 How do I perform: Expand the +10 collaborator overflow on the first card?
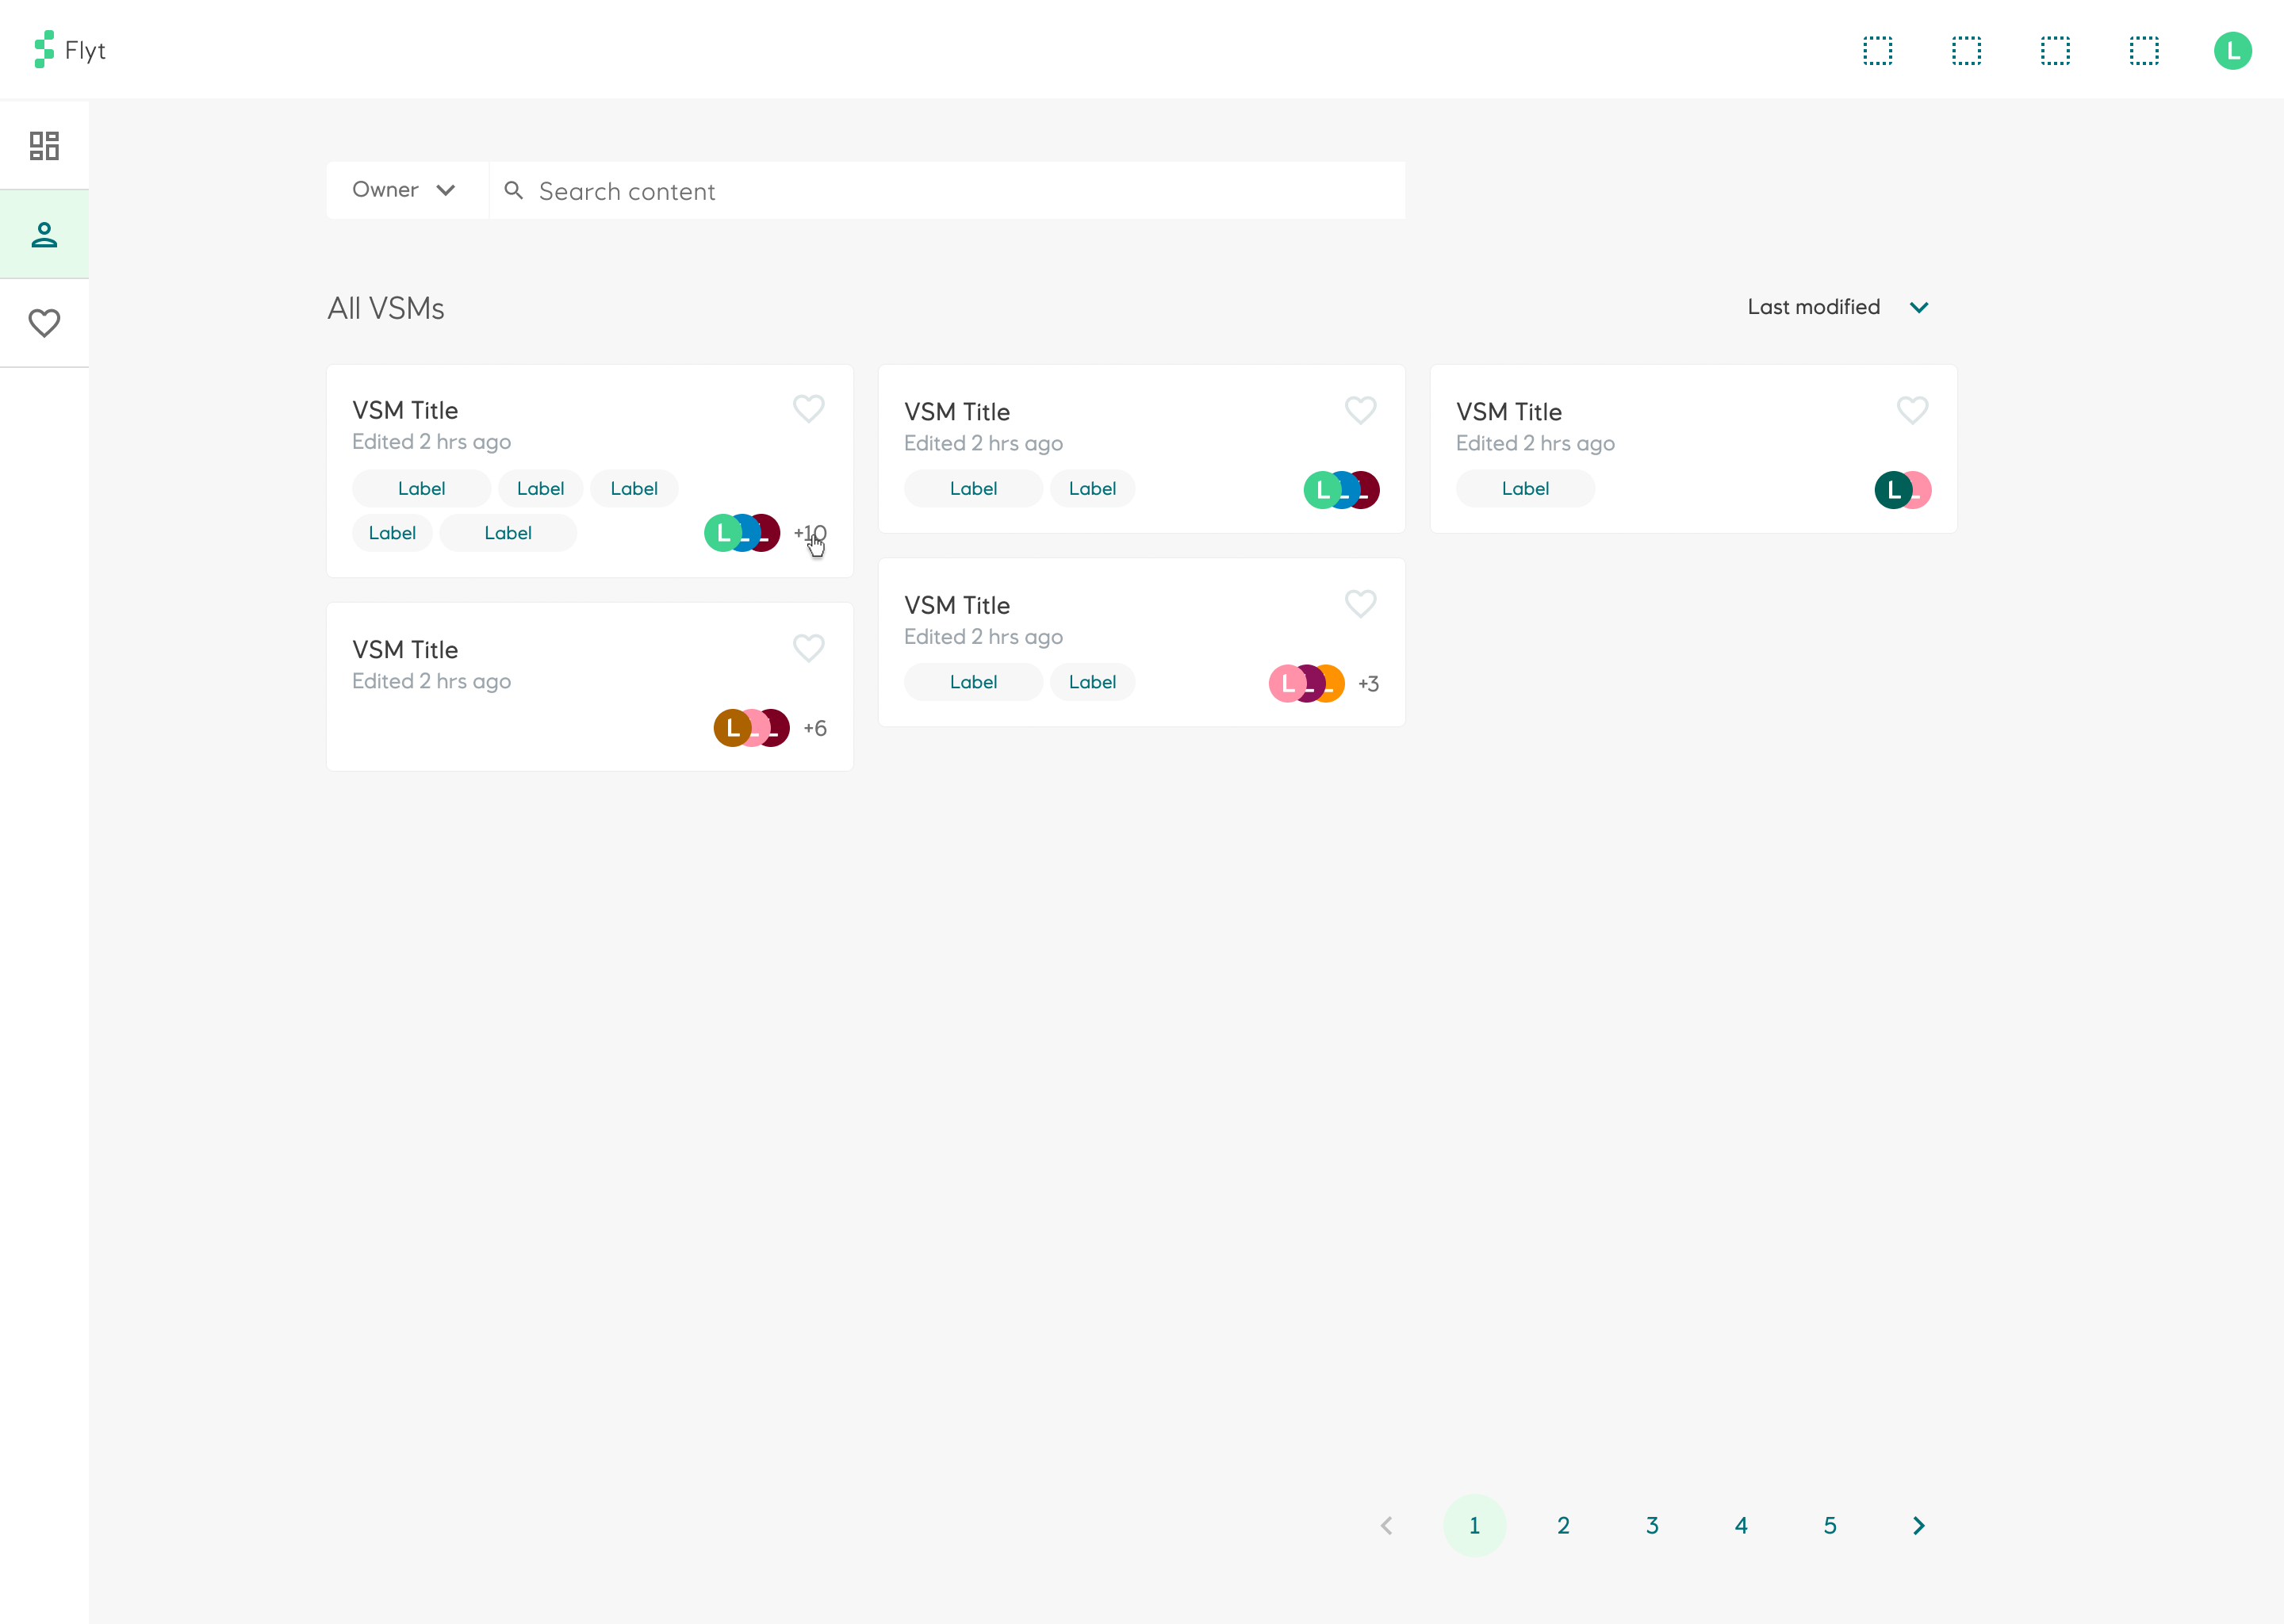point(809,533)
